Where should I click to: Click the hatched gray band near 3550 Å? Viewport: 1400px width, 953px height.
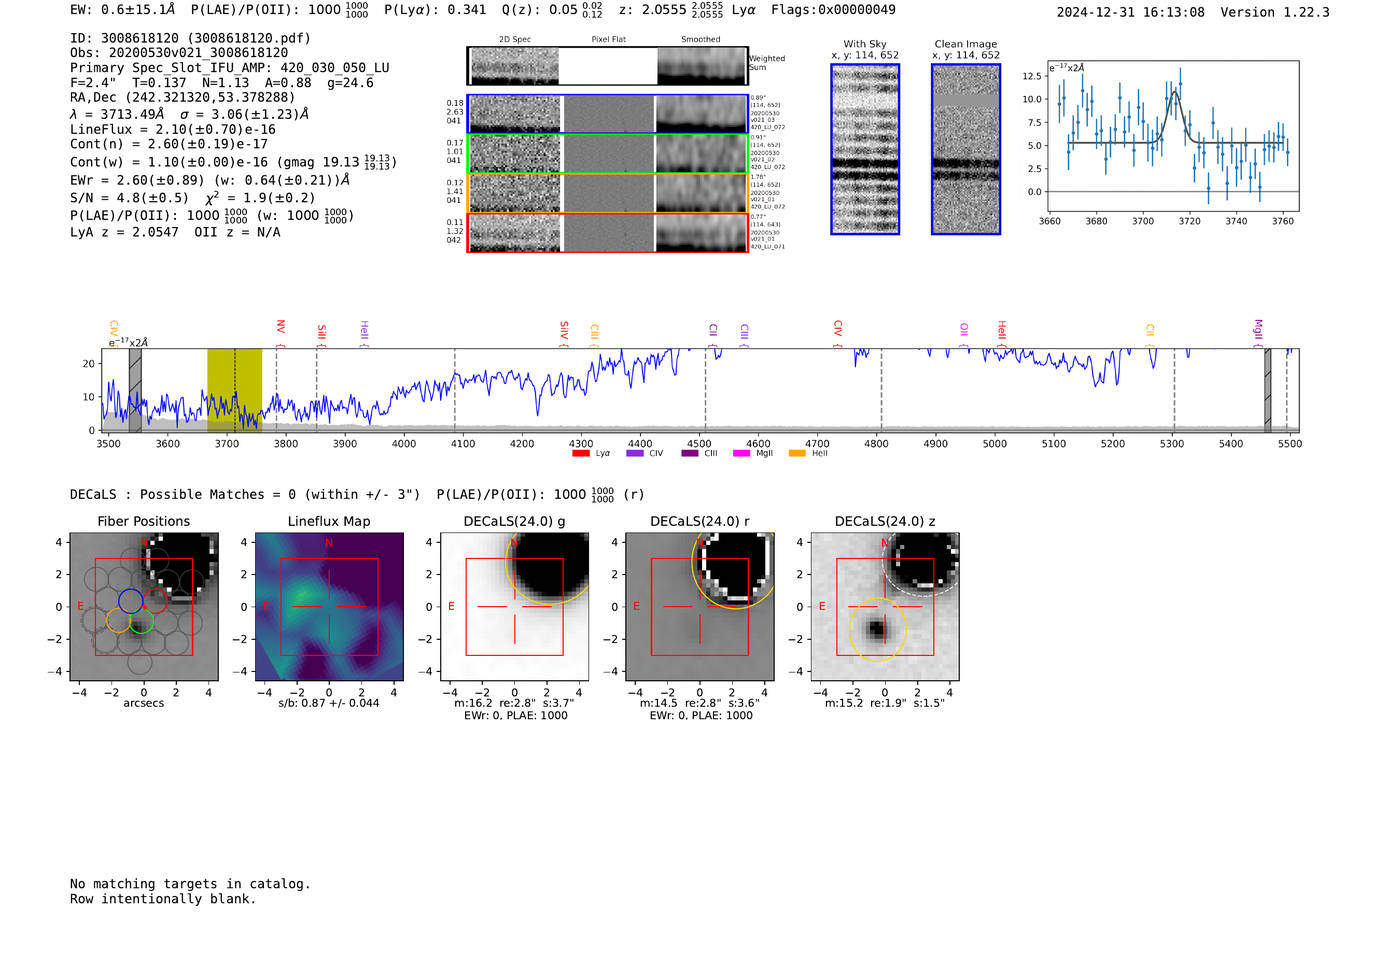(x=135, y=388)
